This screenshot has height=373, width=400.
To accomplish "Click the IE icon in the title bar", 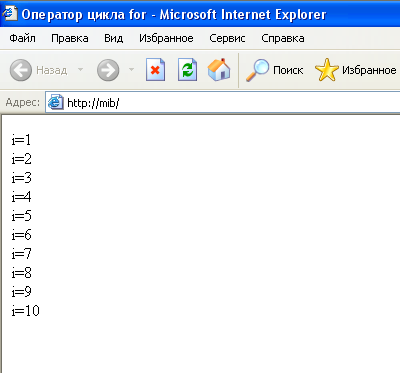I will (9, 14).
